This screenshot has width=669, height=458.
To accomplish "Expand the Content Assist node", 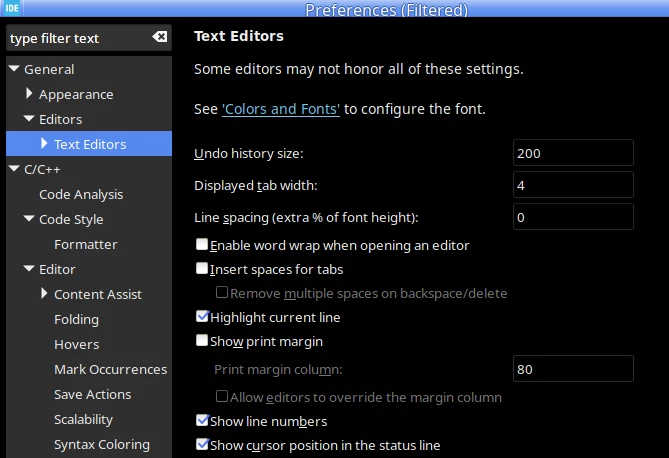I will point(44,293).
